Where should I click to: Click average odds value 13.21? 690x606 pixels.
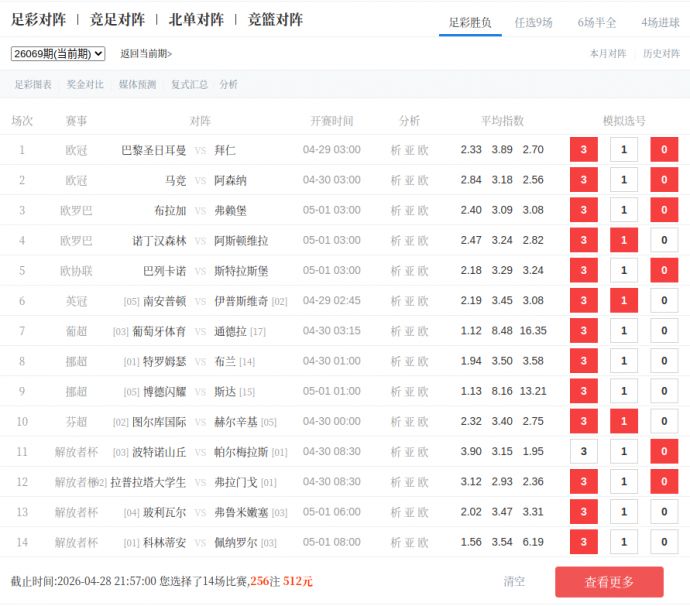pyautogui.click(x=533, y=391)
